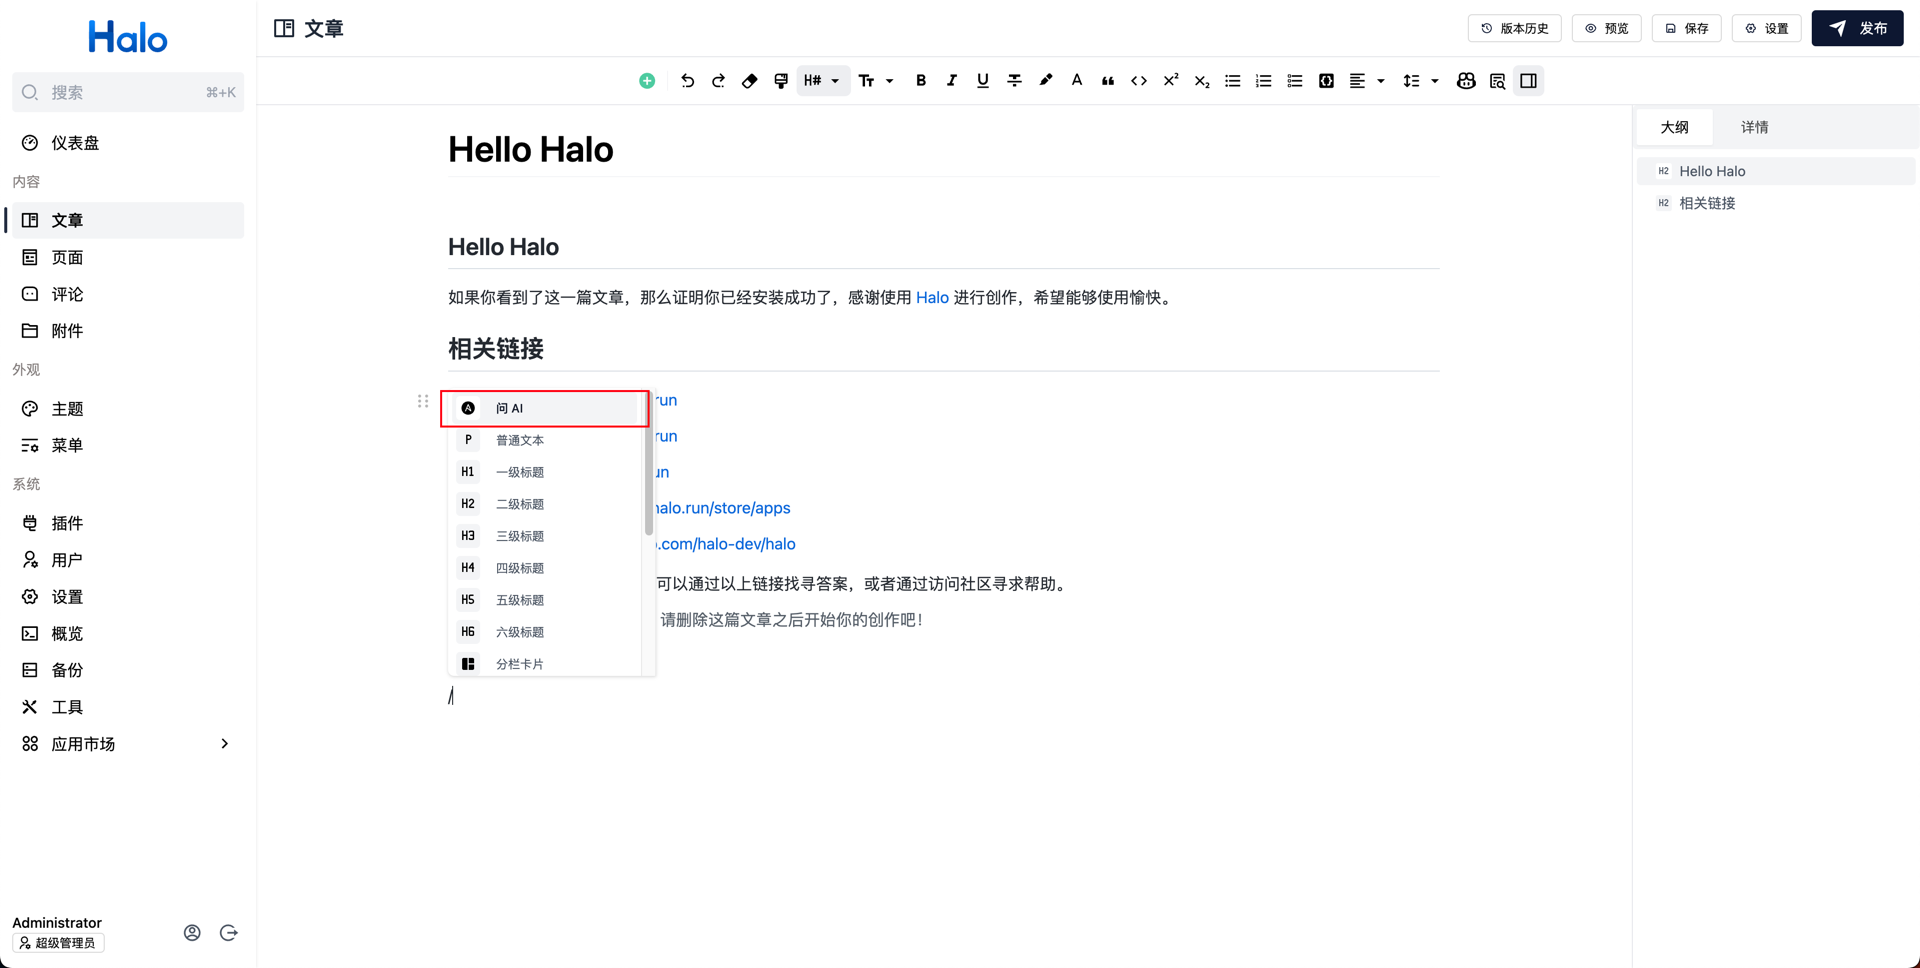
Task: Toggle italic formatting
Action: tap(952, 81)
